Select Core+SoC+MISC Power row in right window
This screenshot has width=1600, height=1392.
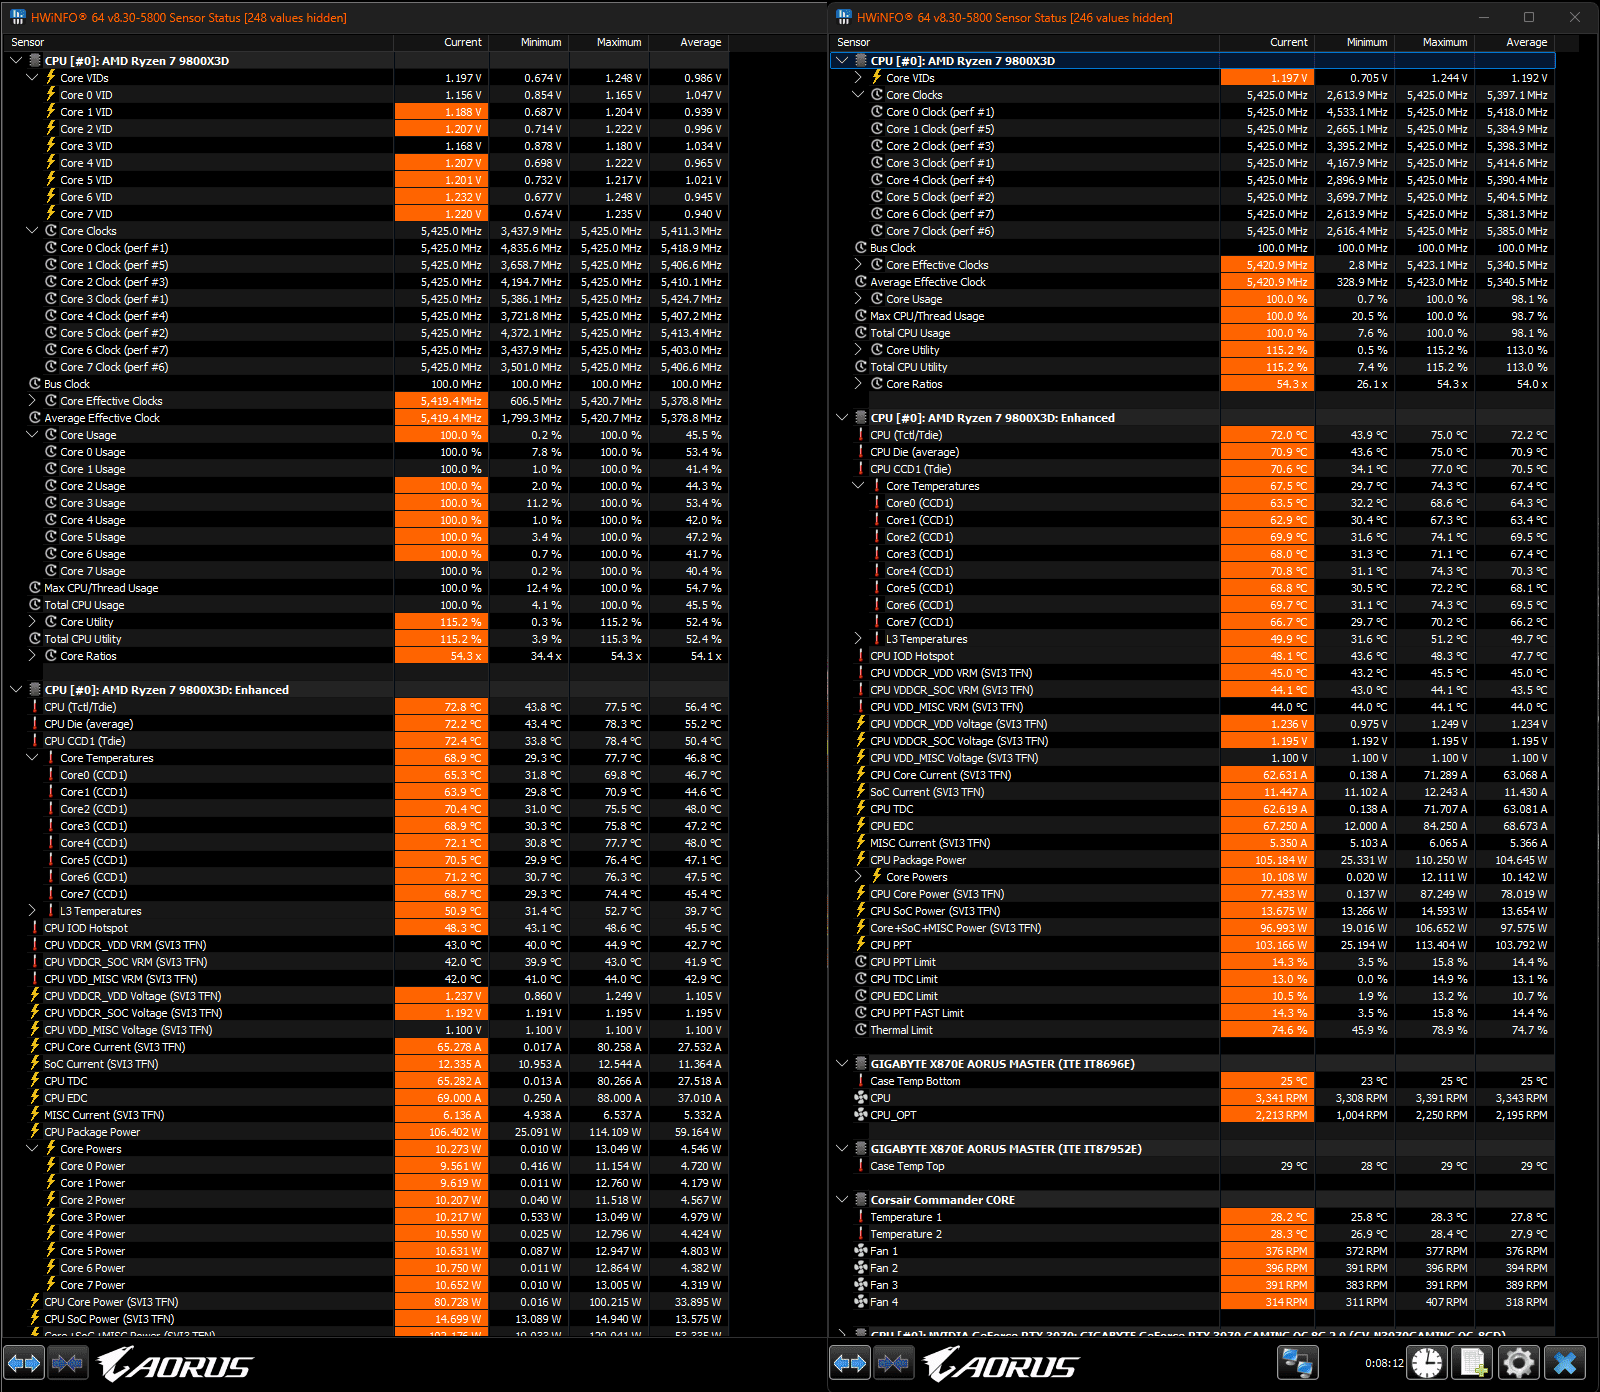[1193, 928]
